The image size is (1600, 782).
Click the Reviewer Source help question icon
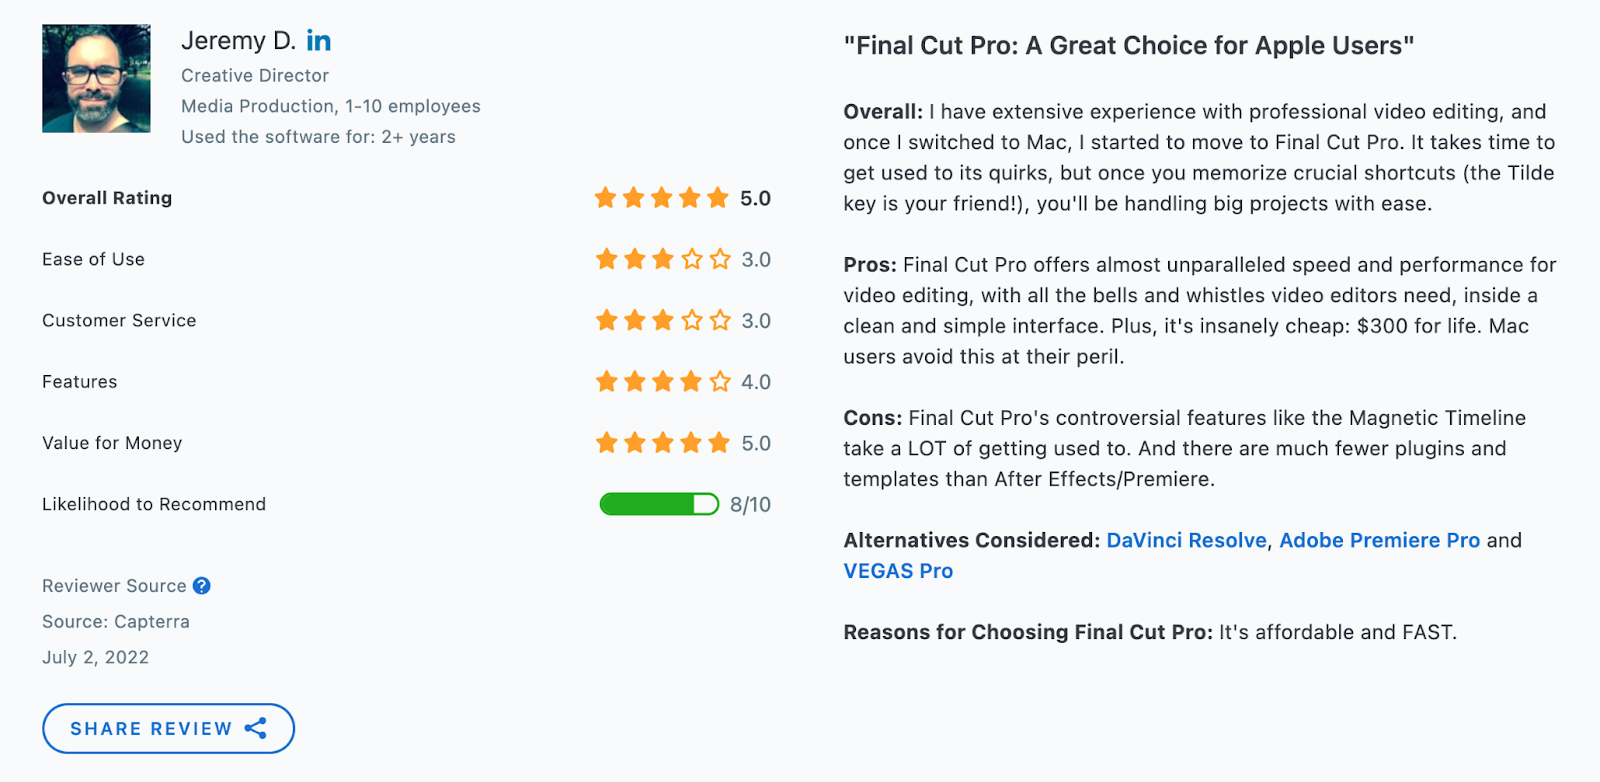pyautogui.click(x=202, y=586)
